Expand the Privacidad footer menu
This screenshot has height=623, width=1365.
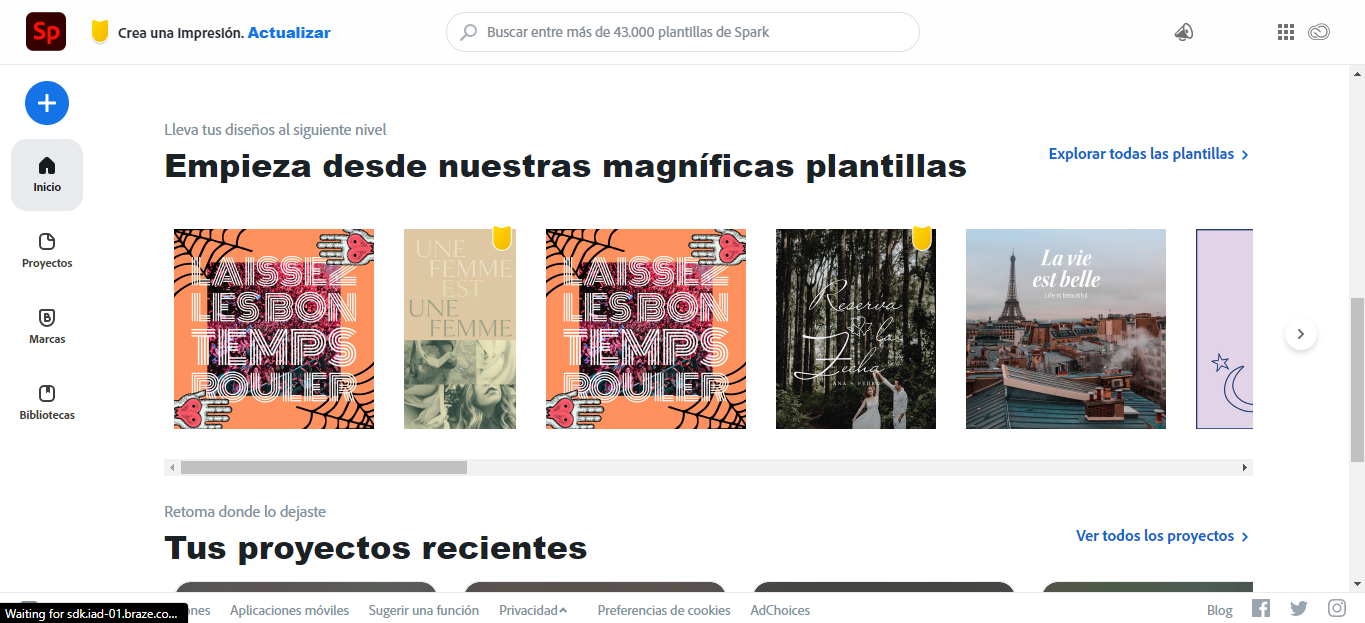(533, 610)
